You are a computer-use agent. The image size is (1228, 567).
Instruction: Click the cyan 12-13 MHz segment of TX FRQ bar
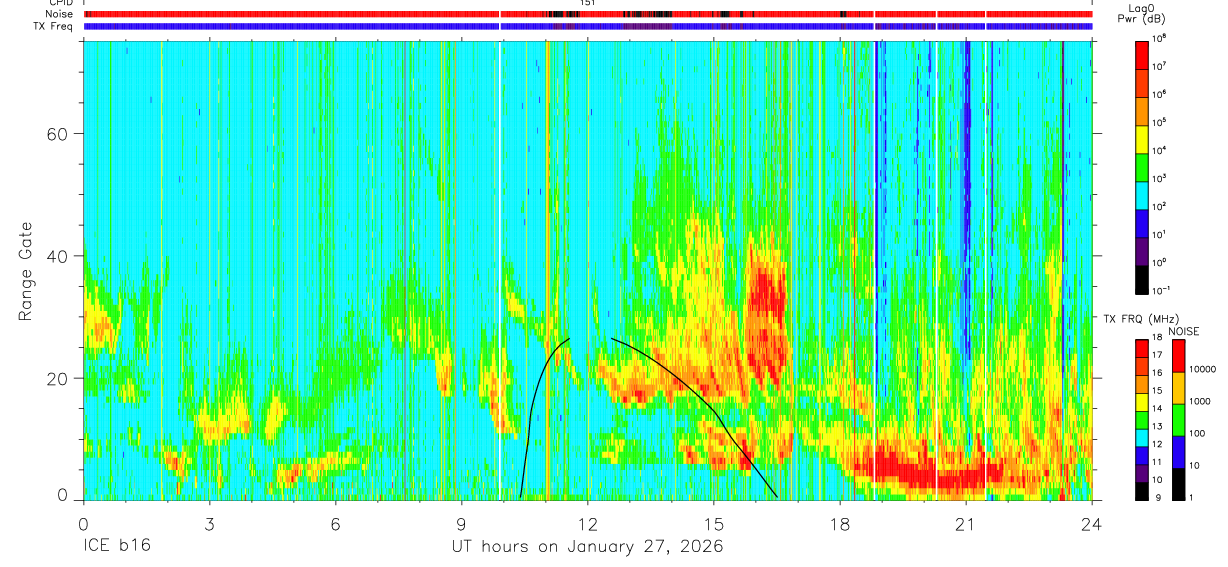pos(1143,437)
